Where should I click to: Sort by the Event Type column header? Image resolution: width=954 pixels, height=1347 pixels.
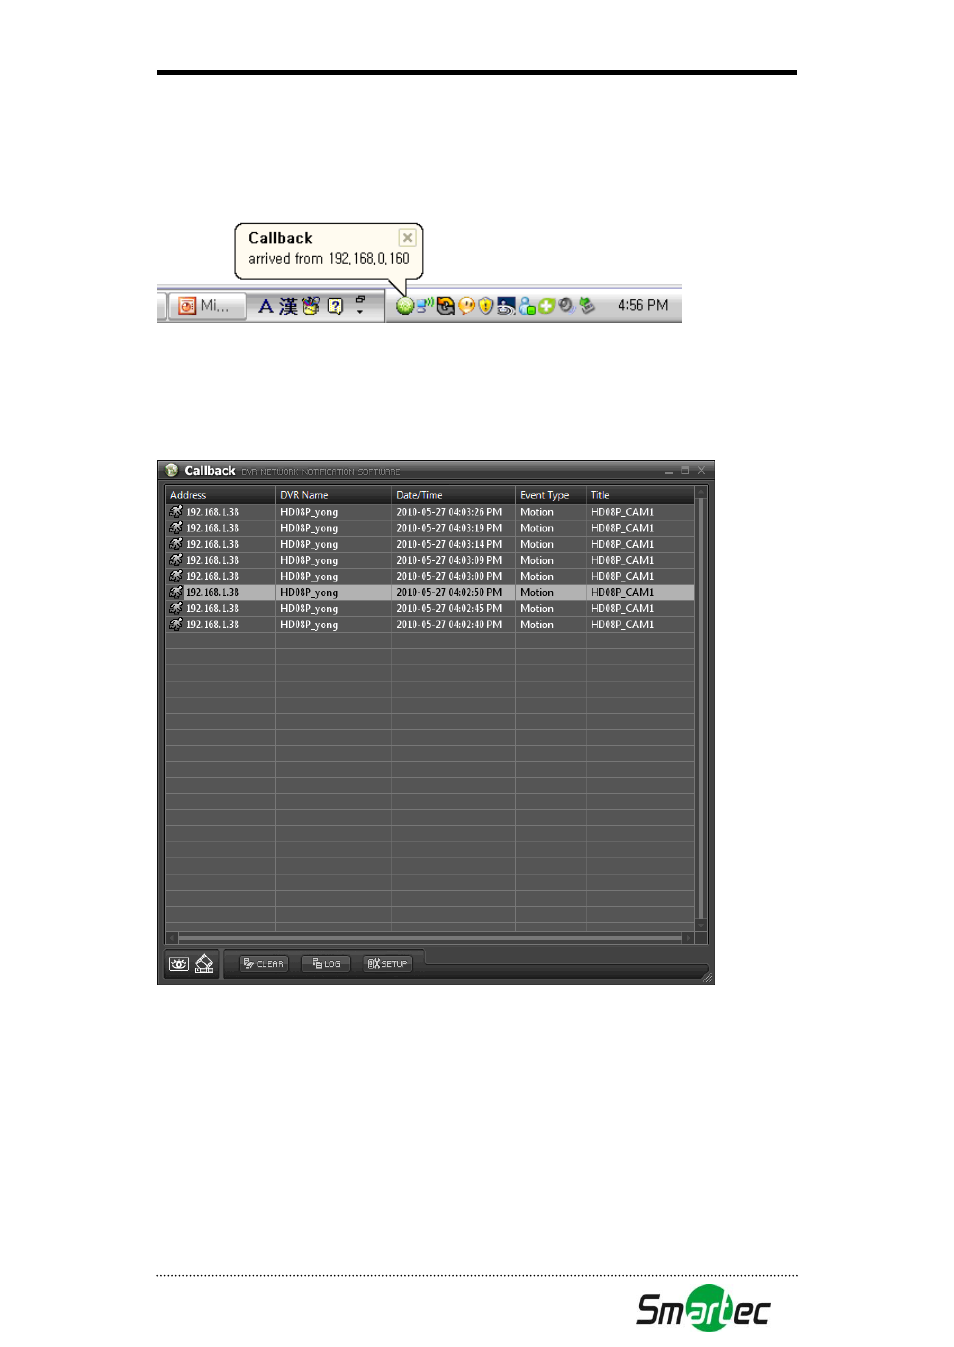tap(551, 495)
